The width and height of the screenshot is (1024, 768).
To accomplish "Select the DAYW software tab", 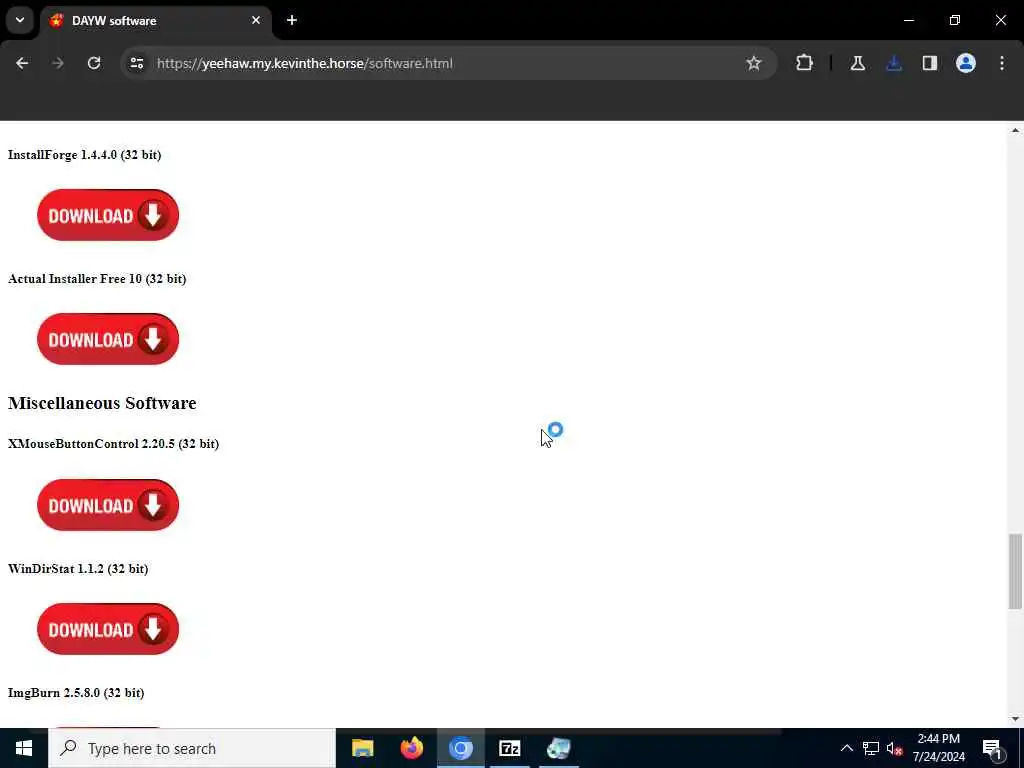I will pos(157,21).
